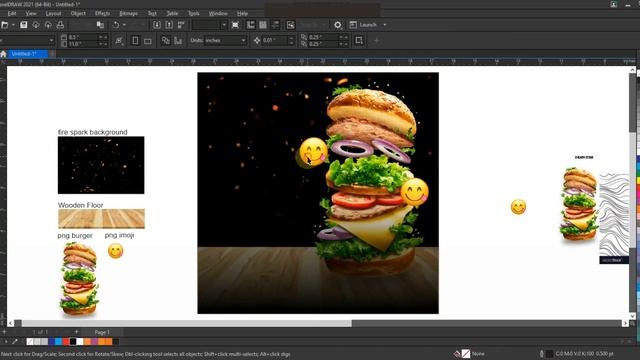Open the Window menu
The height and width of the screenshot is (360, 640).
(218, 13)
